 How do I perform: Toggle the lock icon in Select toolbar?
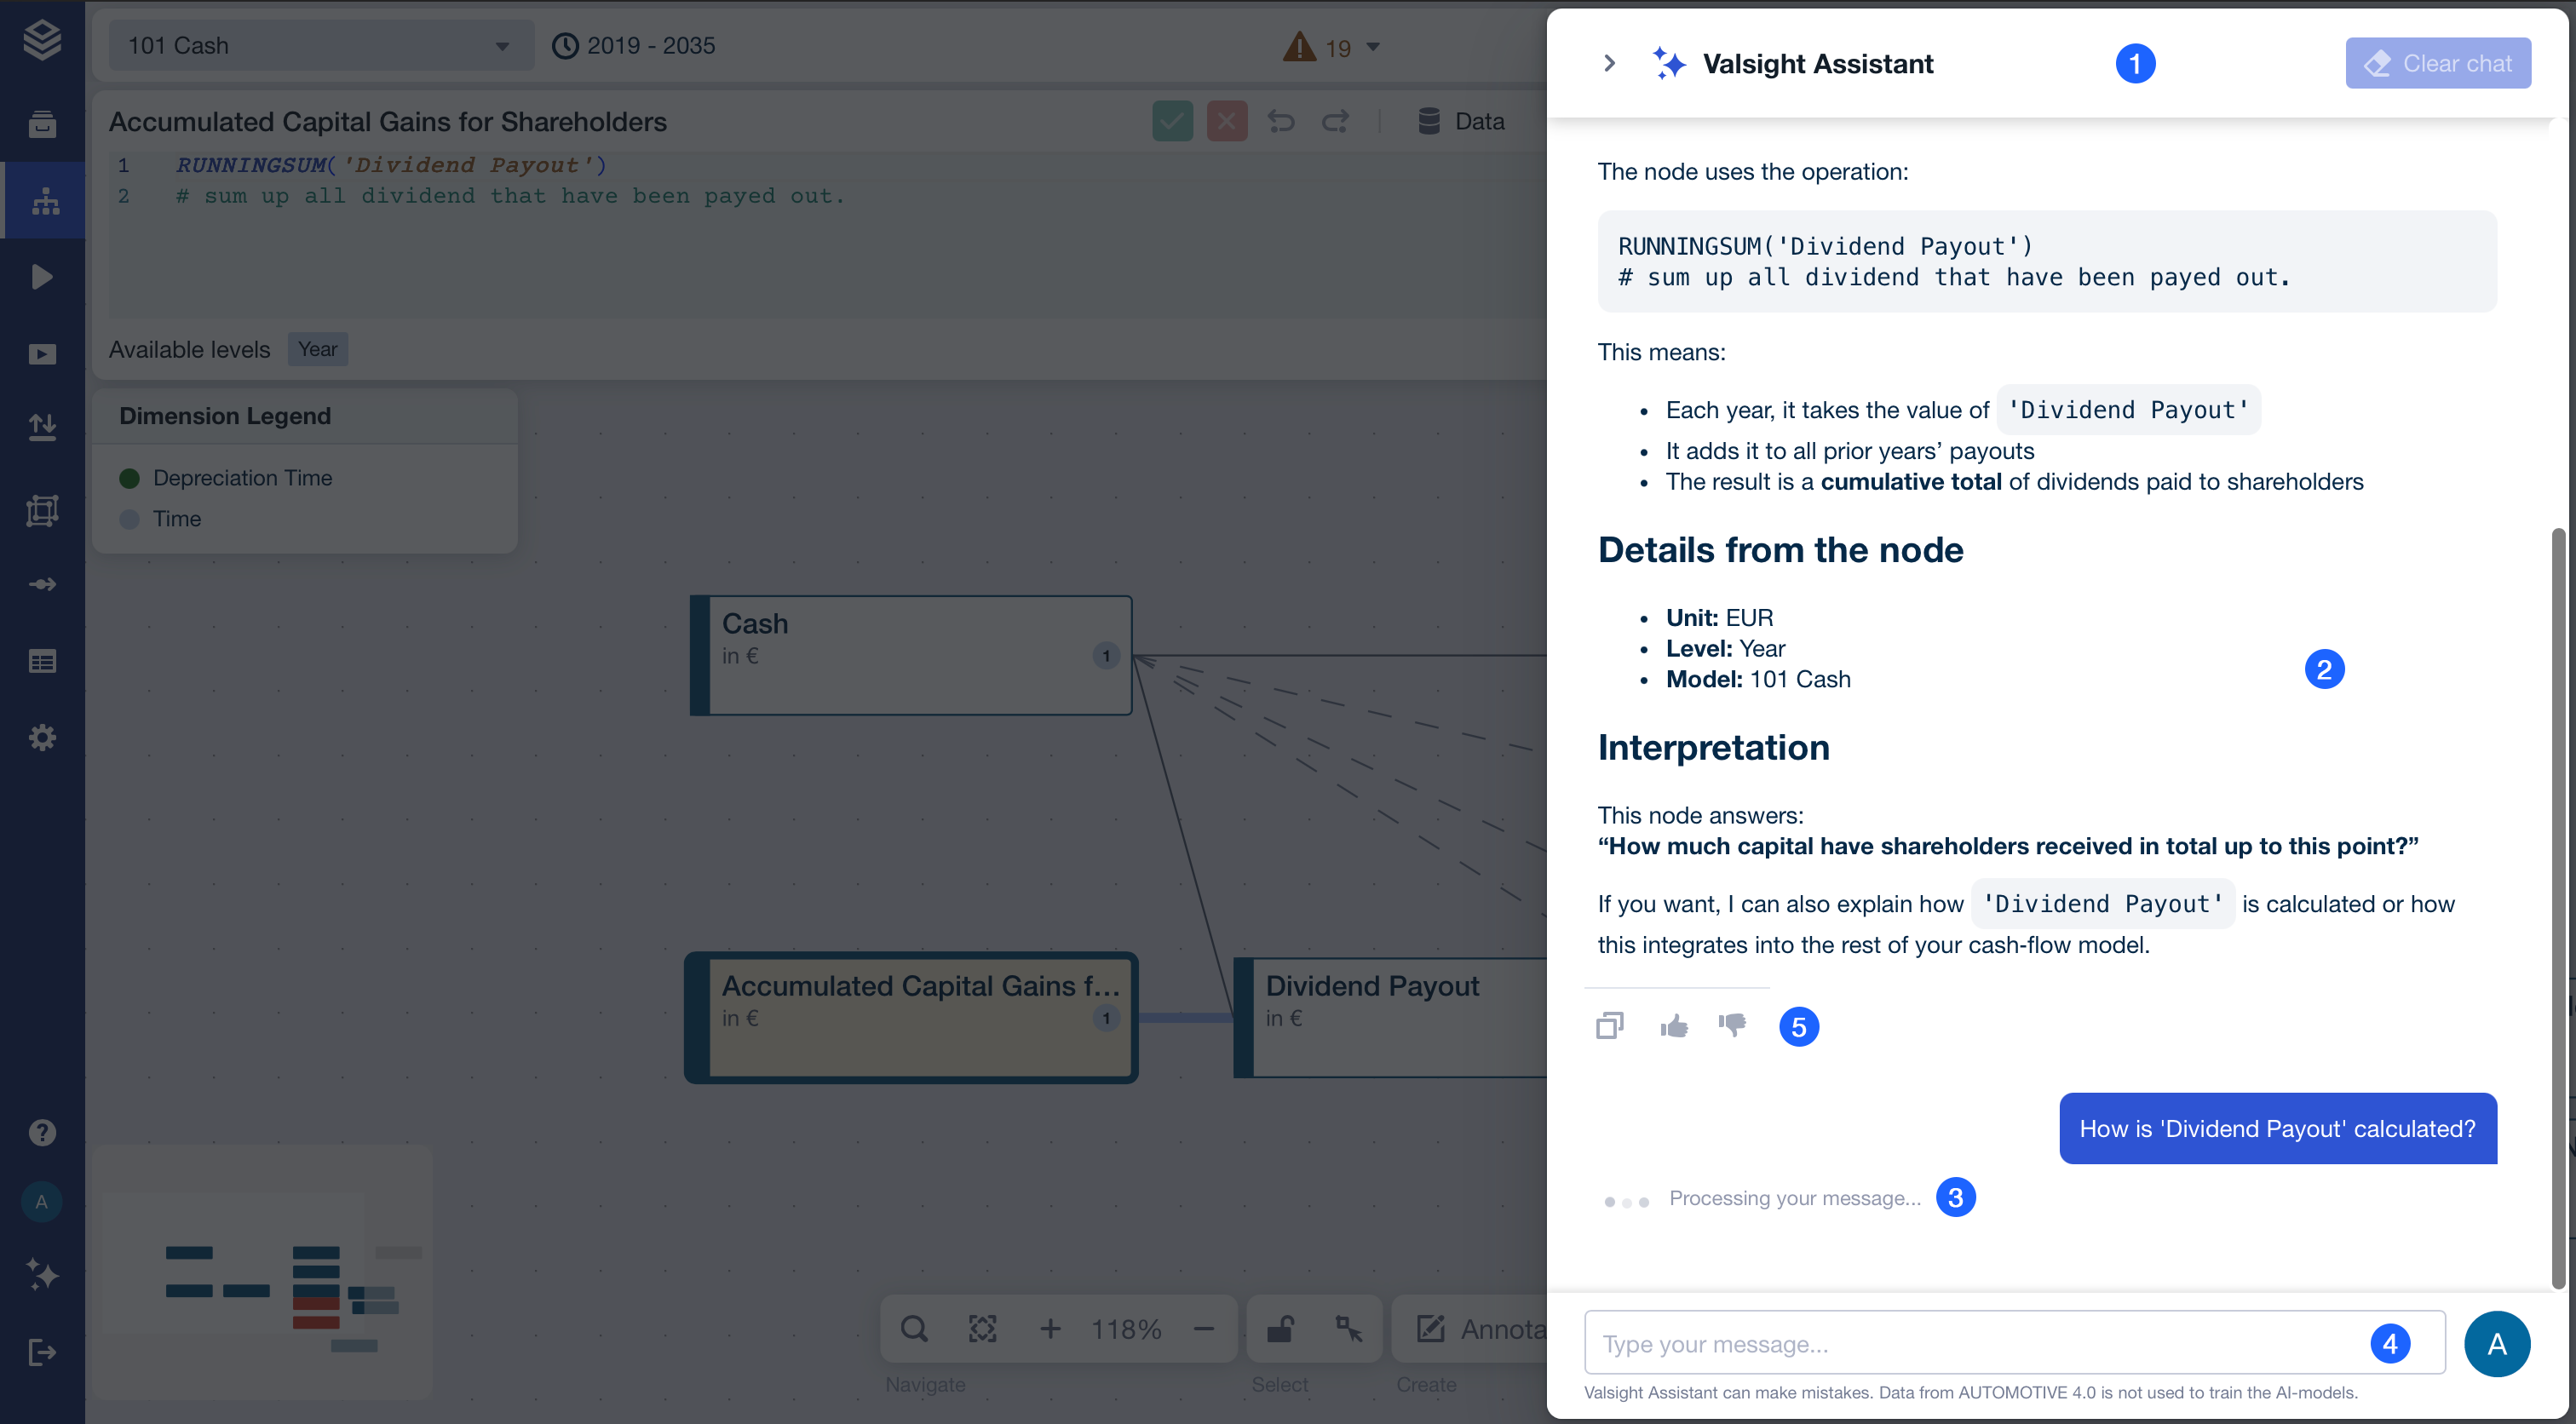(x=1280, y=1329)
